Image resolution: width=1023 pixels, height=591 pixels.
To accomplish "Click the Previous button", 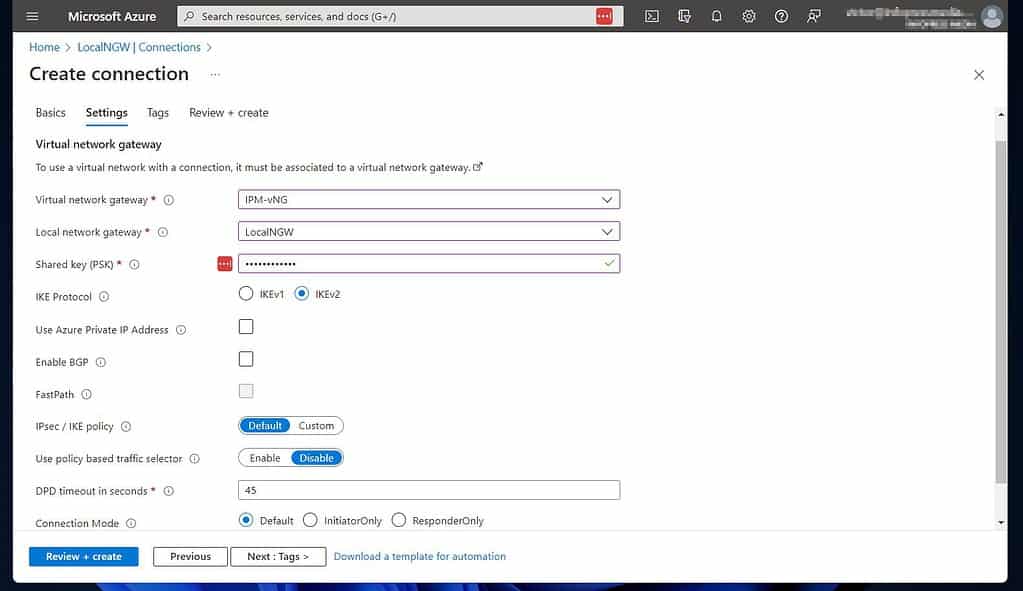I will [x=191, y=556].
